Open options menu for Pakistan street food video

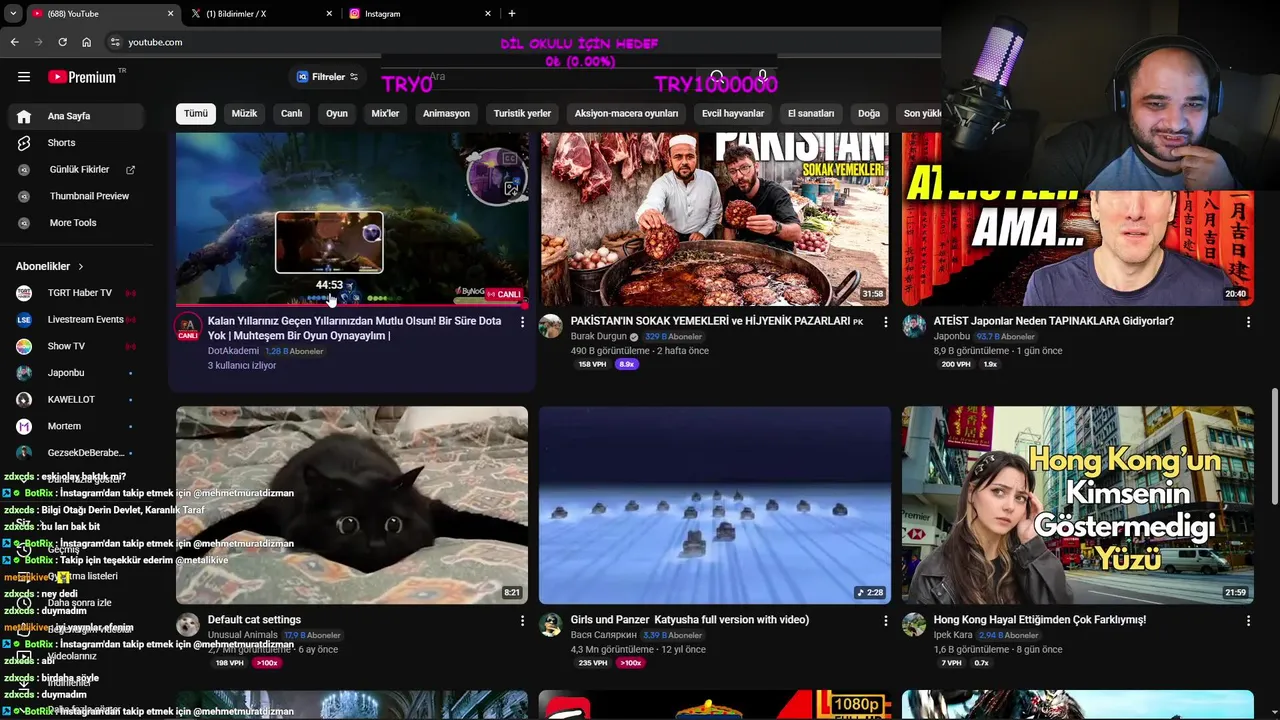click(885, 322)
